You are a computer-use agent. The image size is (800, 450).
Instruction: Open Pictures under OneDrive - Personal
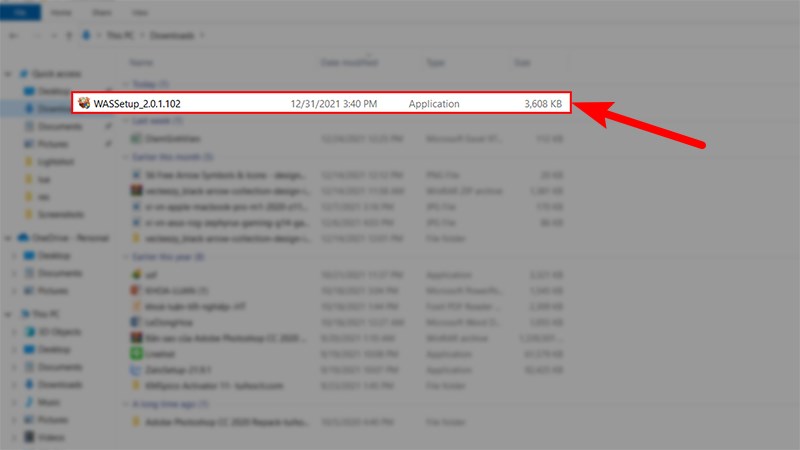[53, 291]
